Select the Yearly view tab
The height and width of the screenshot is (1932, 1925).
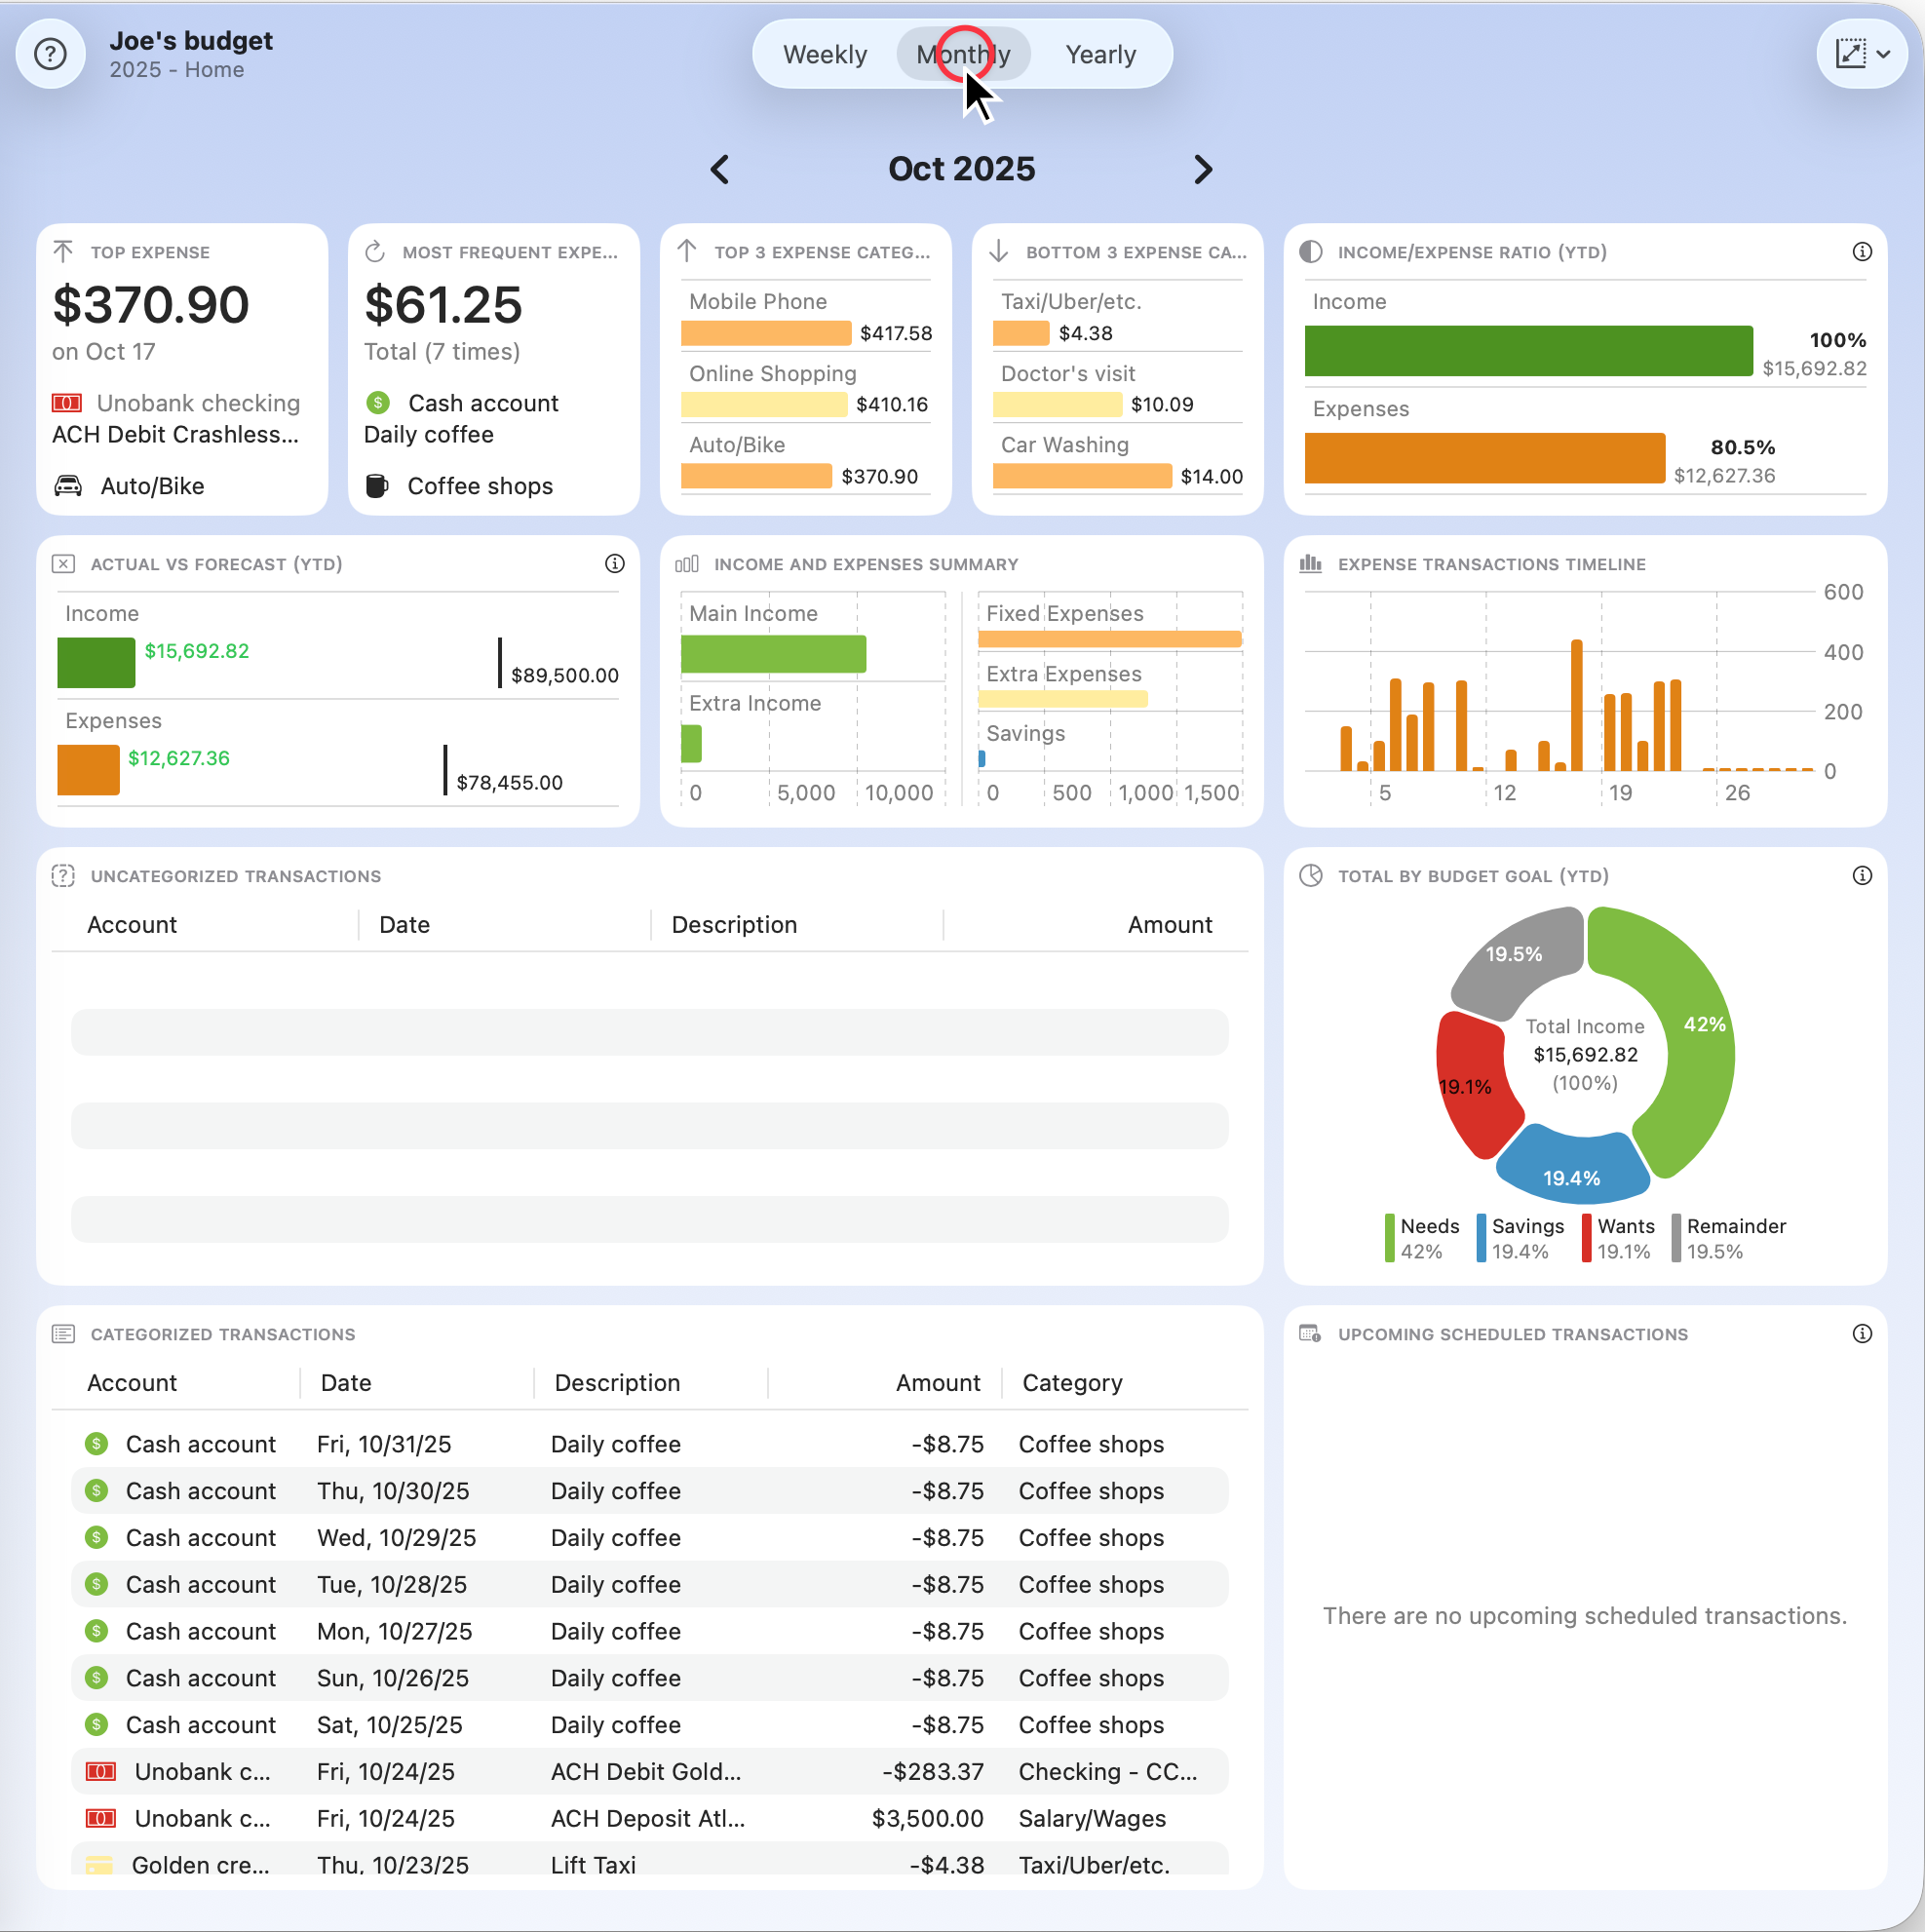coord(1100,54)
